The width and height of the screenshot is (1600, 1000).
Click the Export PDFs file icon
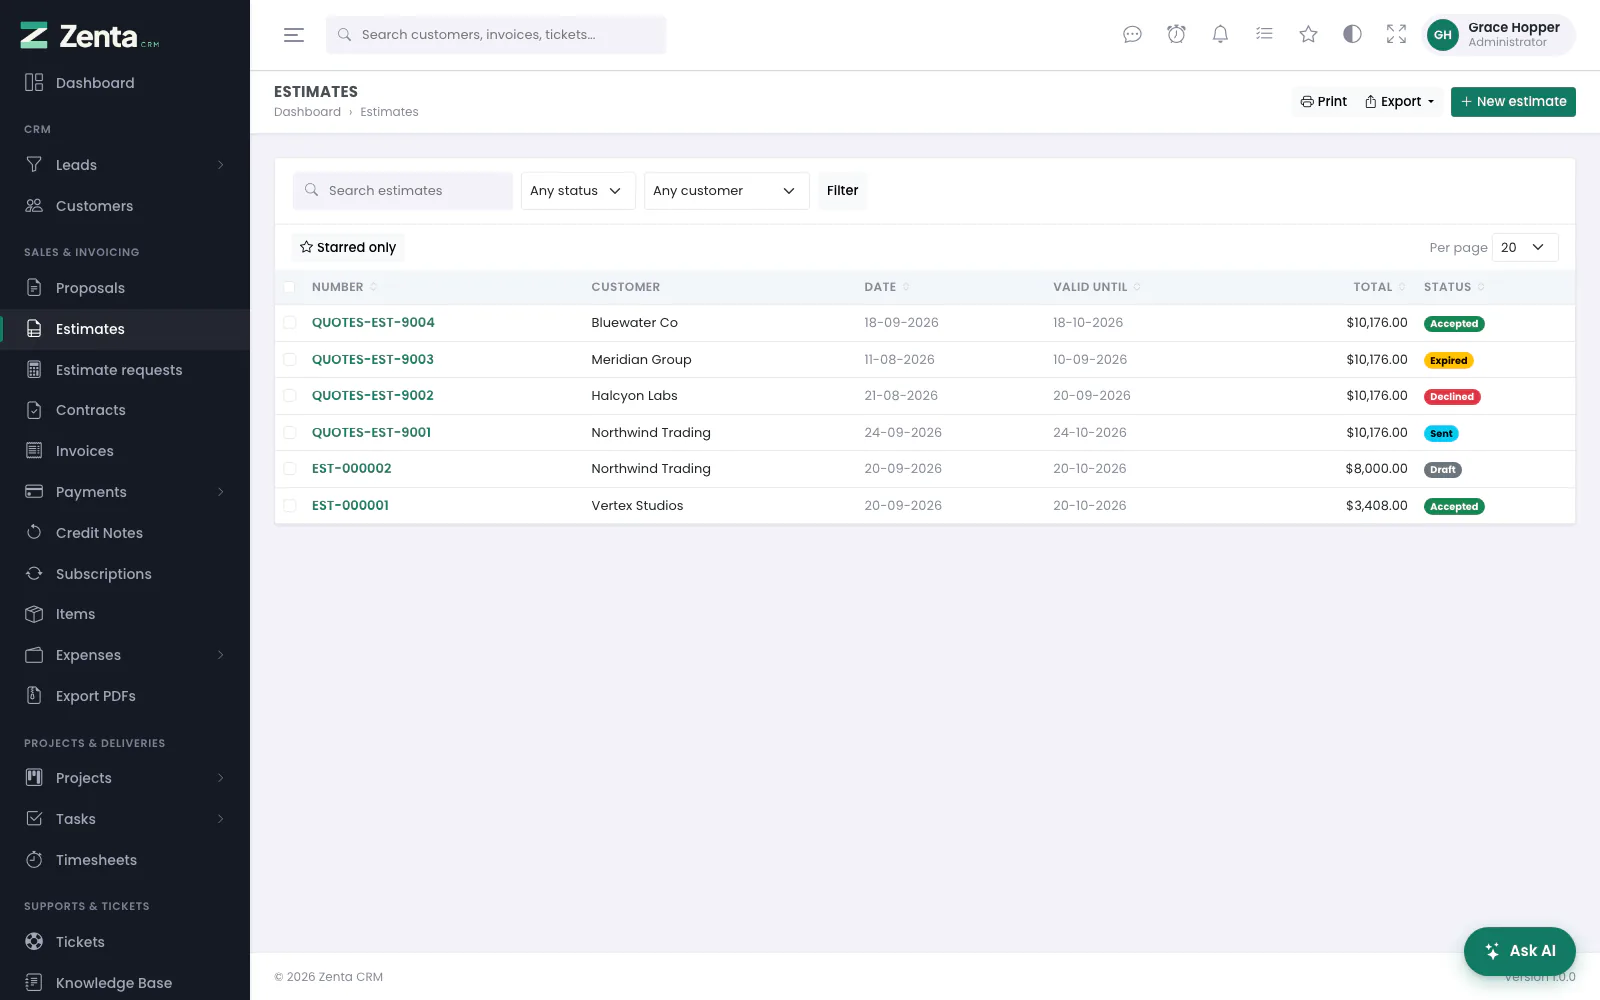[34, 696]
